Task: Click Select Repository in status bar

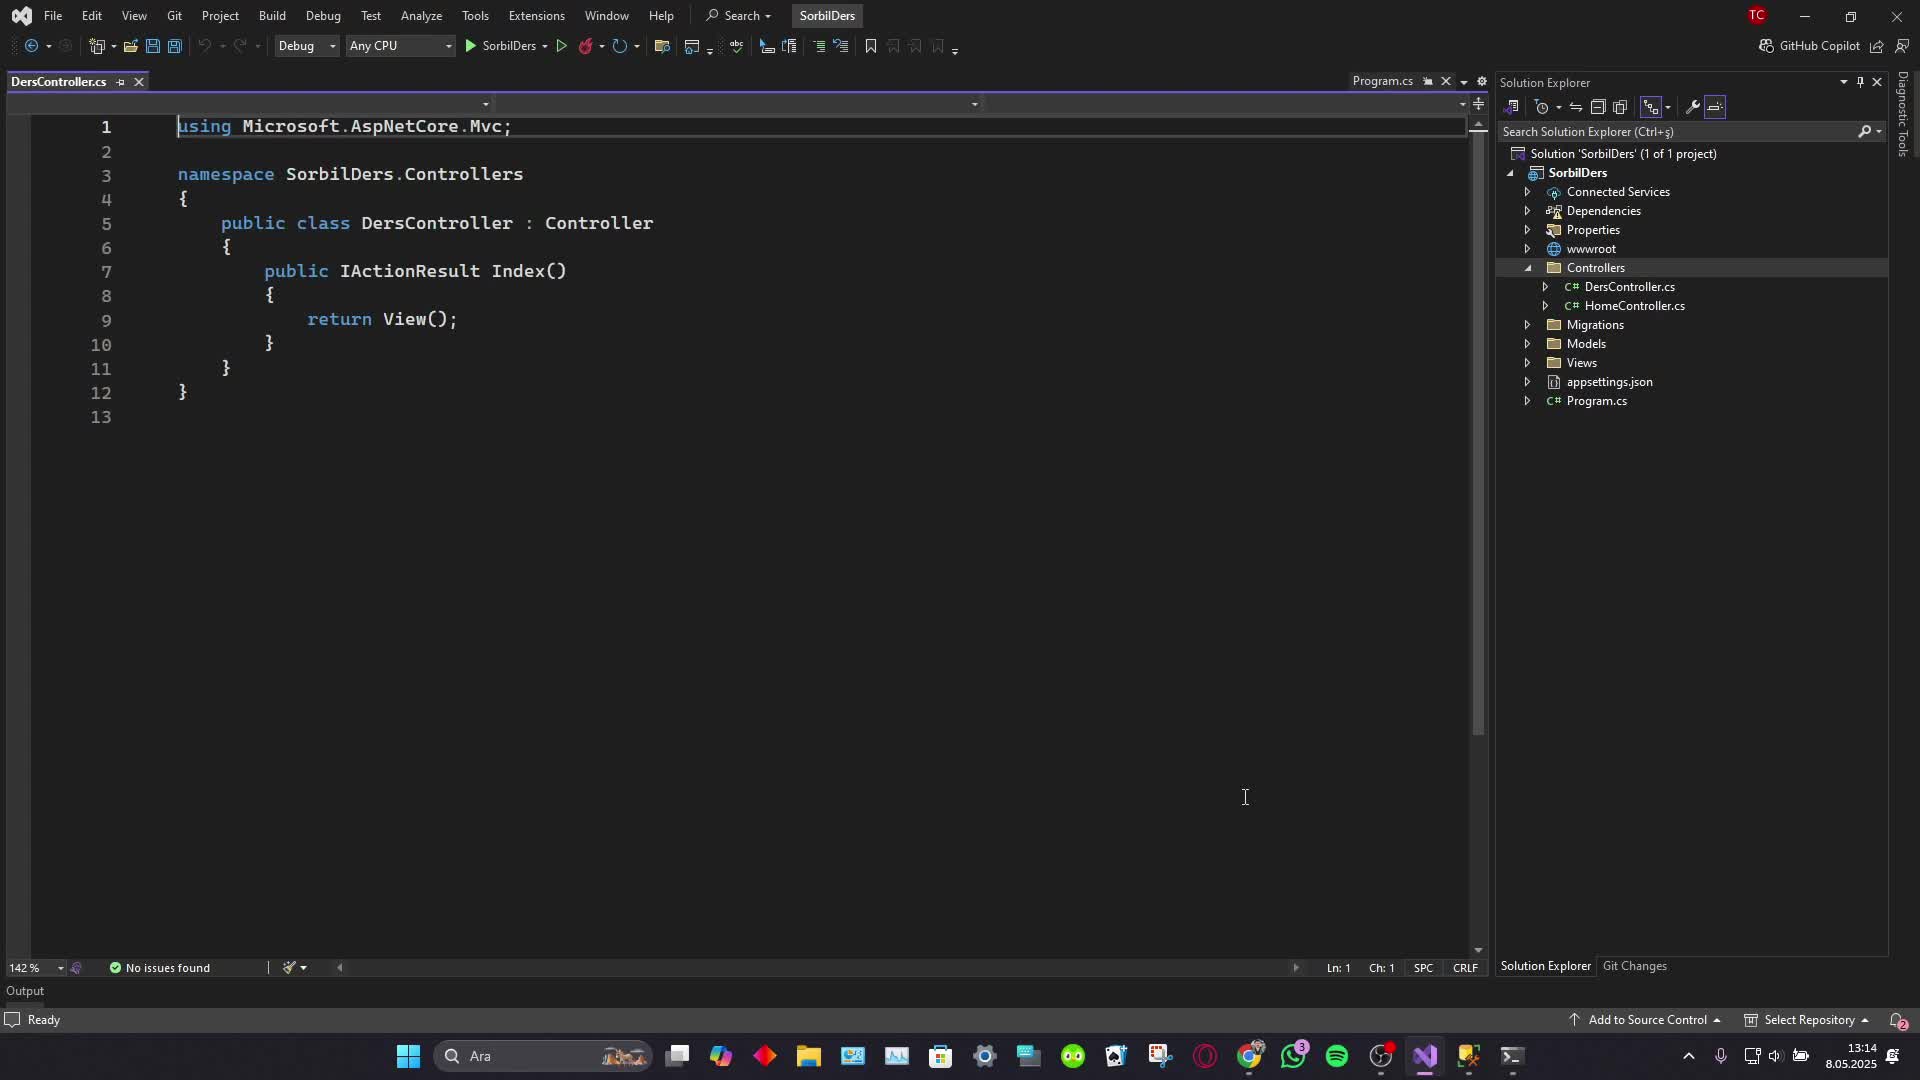Action: coord(1808,1020)
